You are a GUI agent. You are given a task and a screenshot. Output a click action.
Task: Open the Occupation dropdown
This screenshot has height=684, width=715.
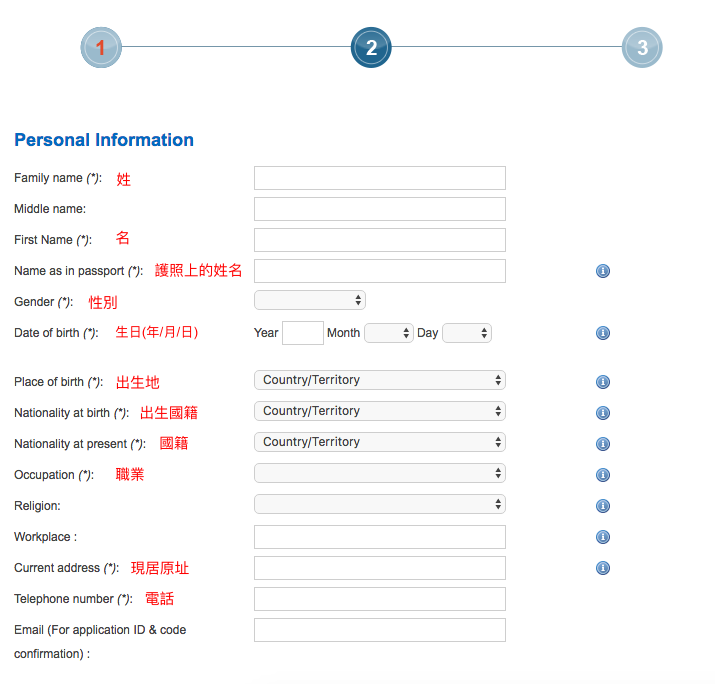pyautogui.click(x=379, y=473)
